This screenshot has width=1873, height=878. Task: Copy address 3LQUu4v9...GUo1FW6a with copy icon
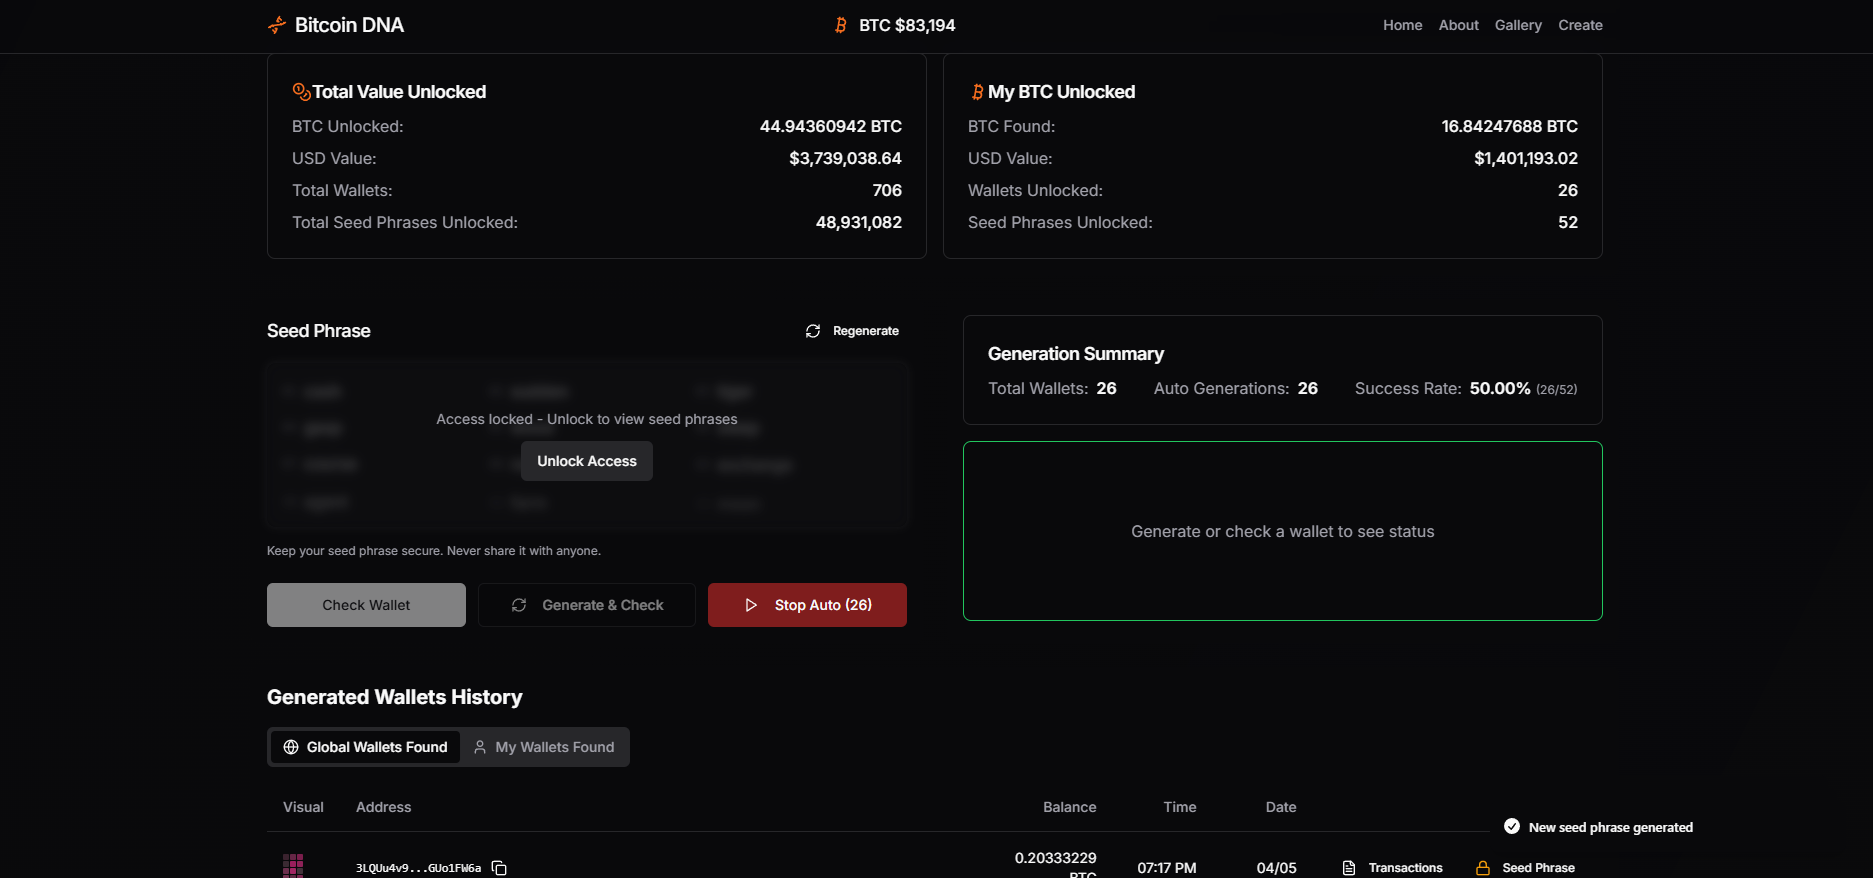(499, 868)
